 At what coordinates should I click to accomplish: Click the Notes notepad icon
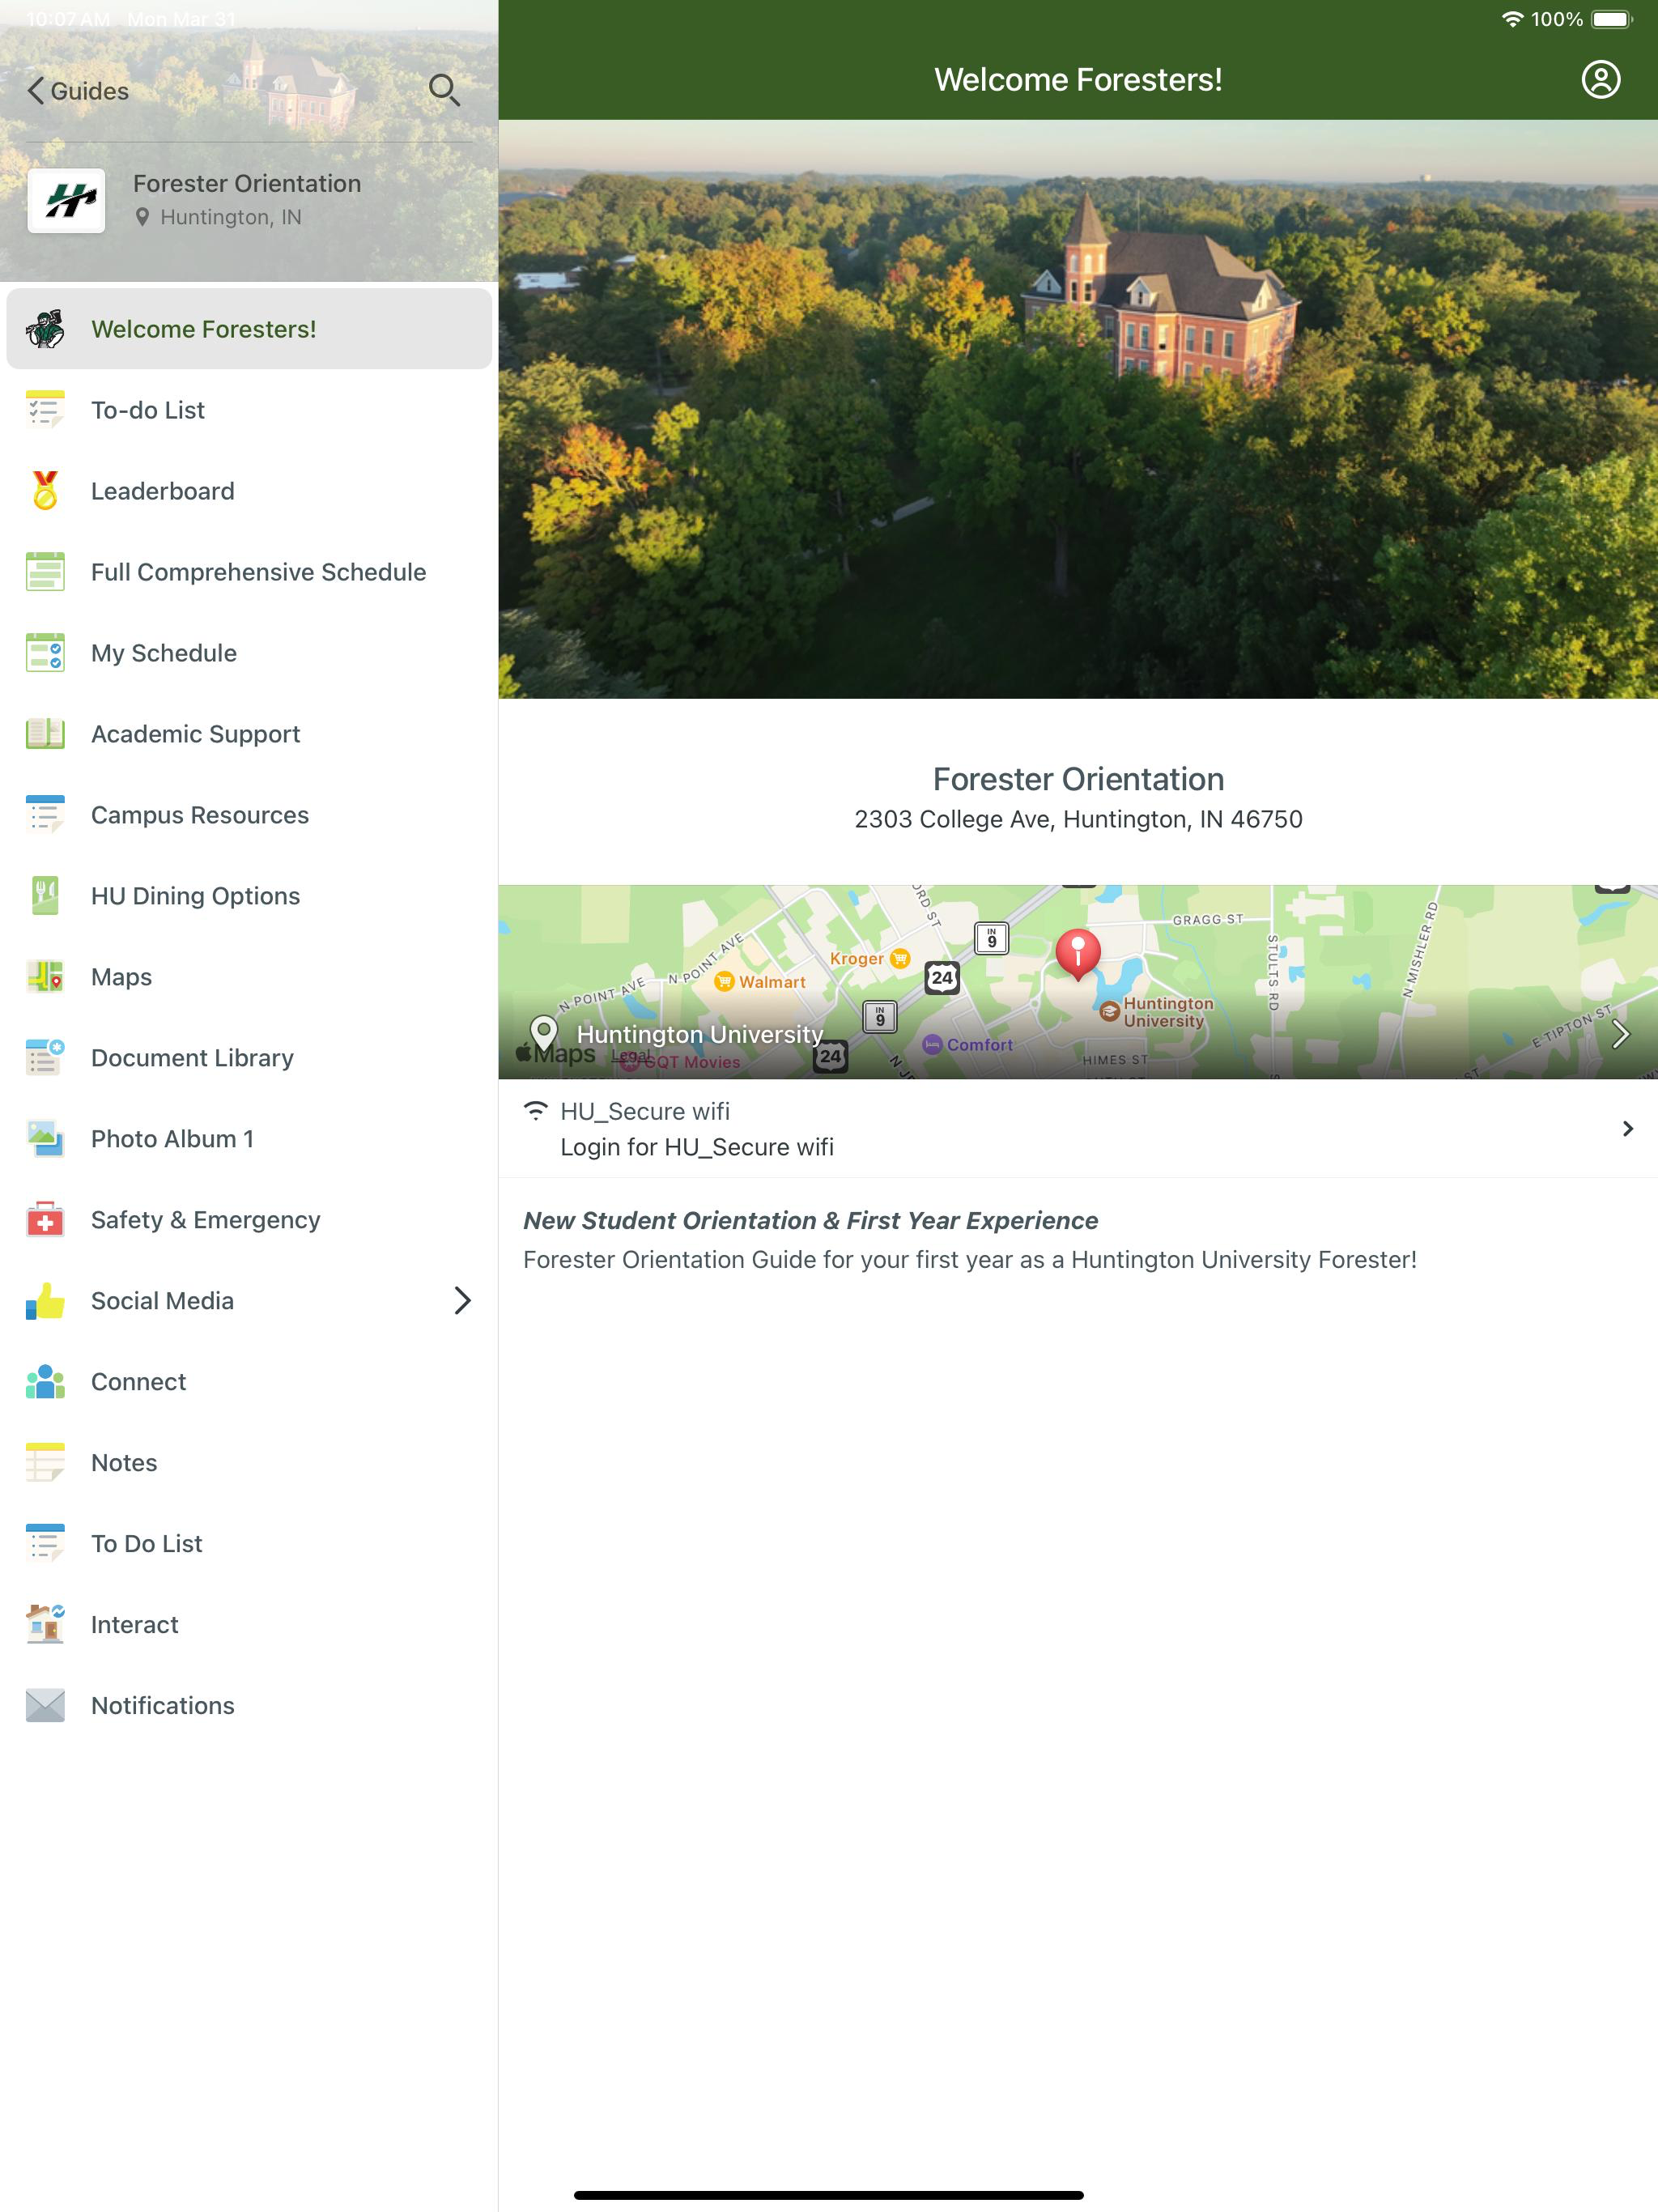pos(45,1463)
